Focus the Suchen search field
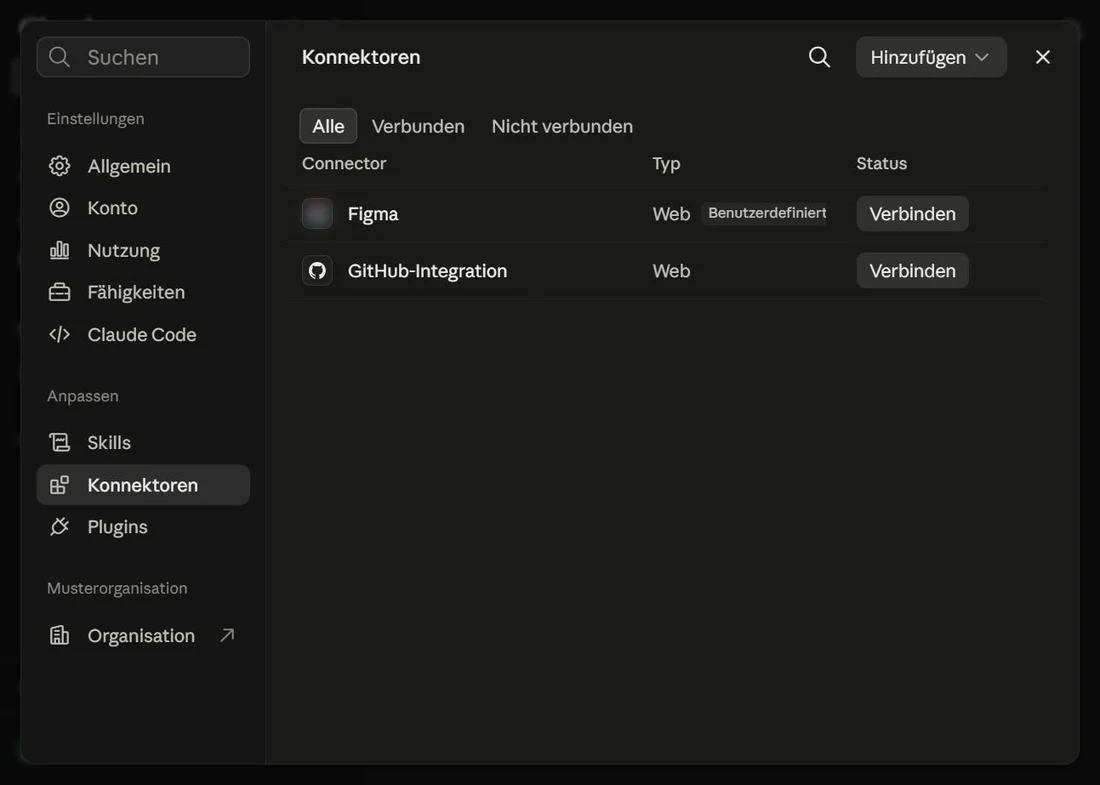The width and height of the screenshot is (1100, 785). [143, 58]
